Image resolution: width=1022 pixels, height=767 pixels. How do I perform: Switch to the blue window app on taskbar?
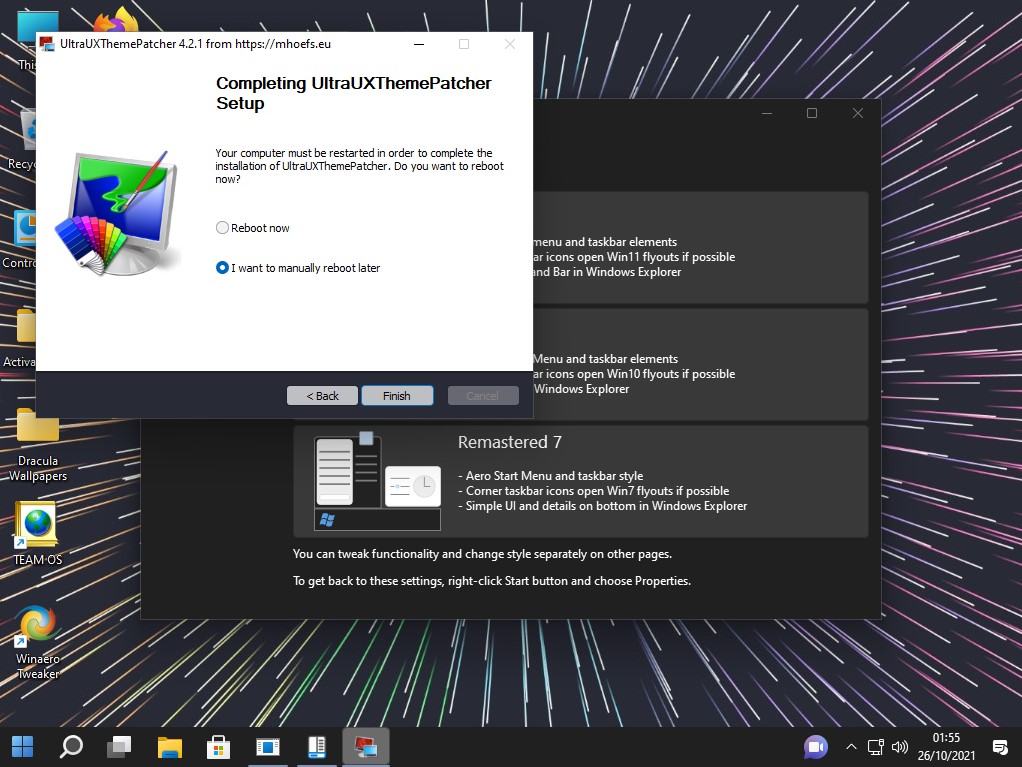(268, 747)
